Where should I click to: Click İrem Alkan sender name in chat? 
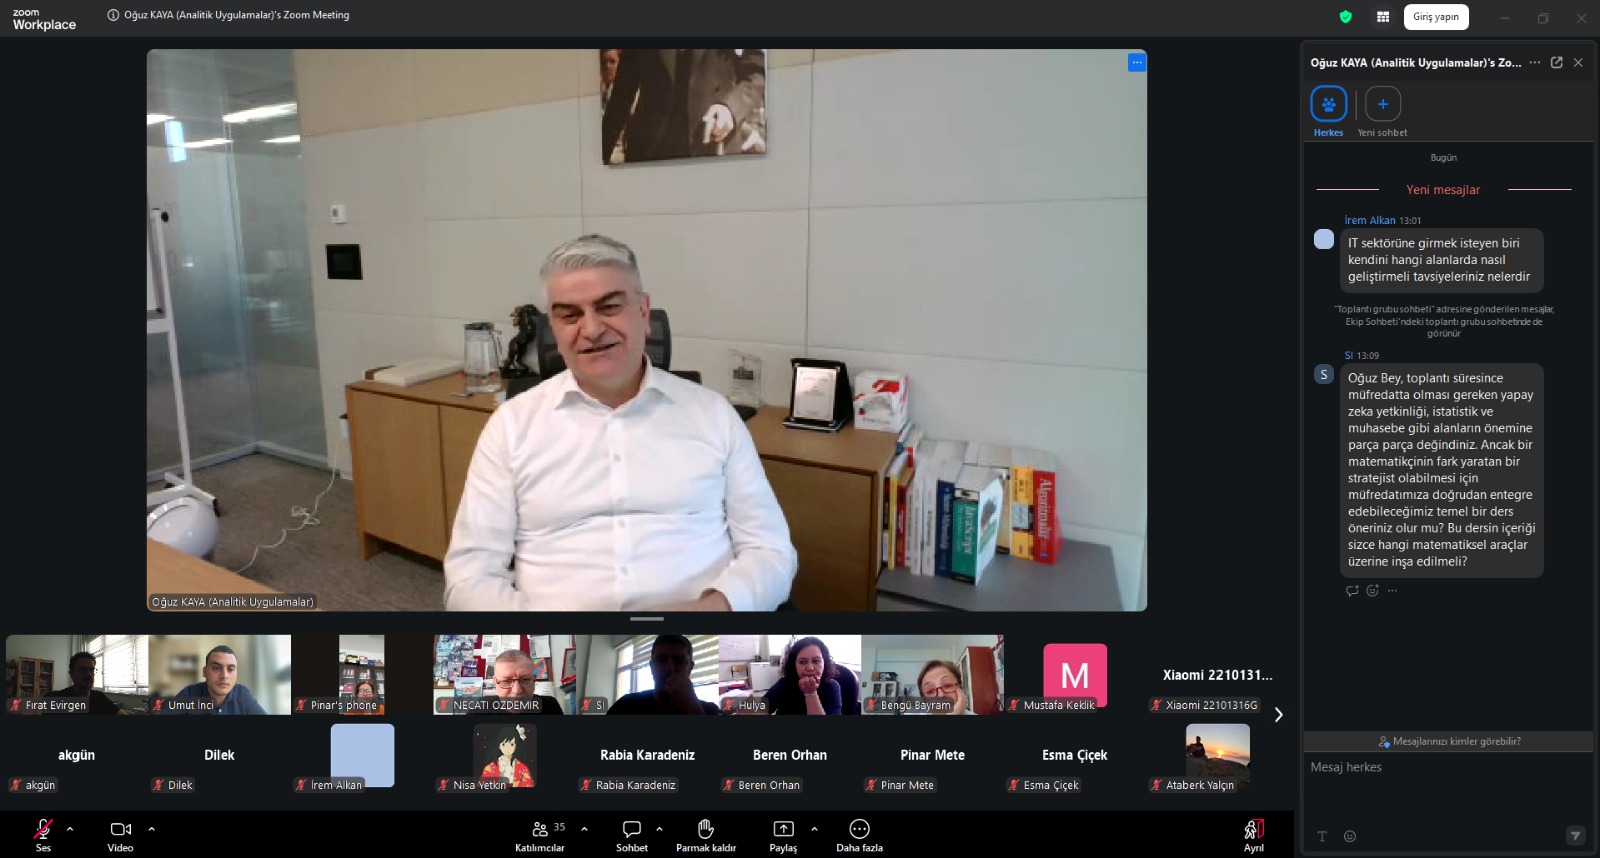[x=1370, y=220]
